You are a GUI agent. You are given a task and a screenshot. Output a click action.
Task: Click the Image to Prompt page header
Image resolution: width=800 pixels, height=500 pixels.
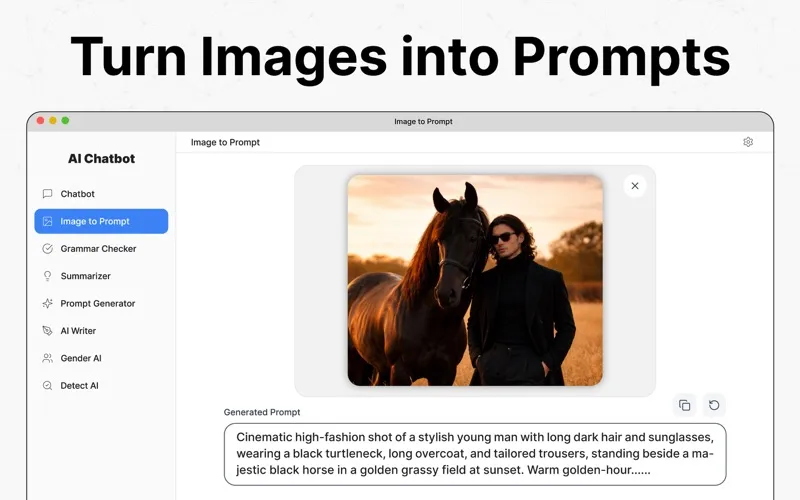tap(225, 142)
